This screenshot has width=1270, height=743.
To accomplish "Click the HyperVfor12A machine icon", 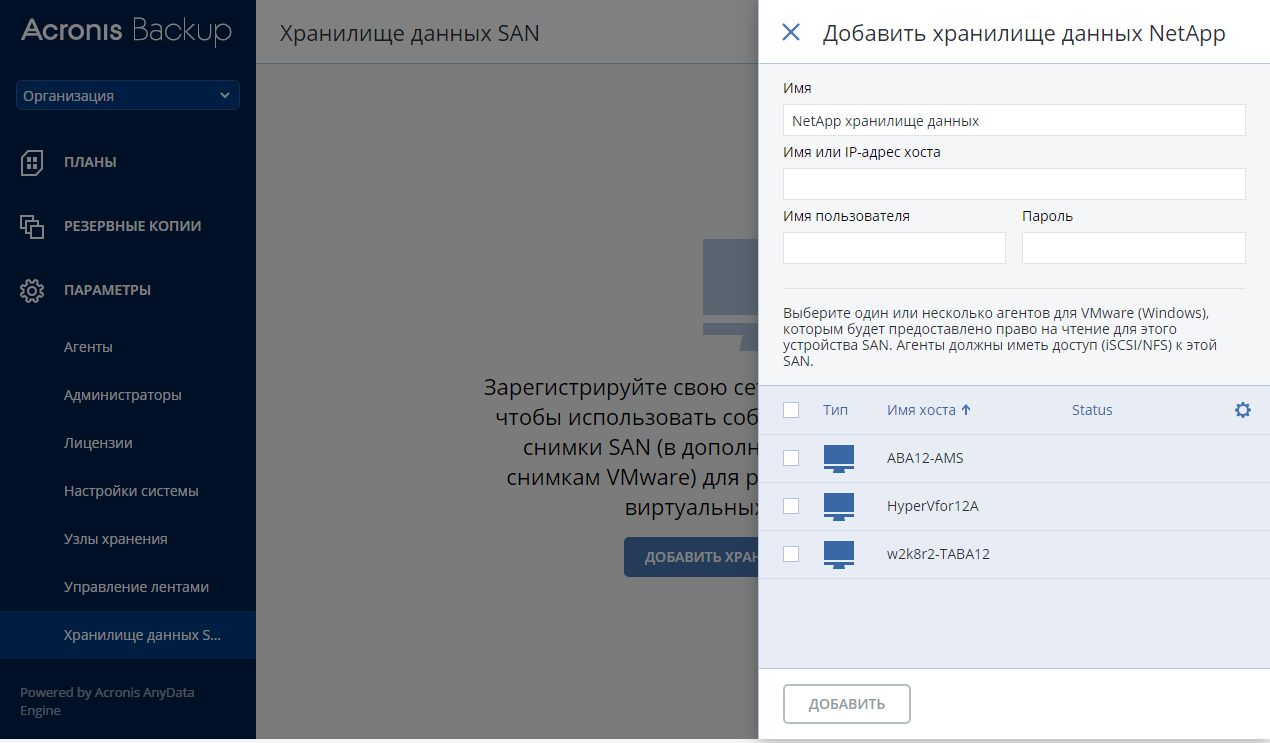I will pos(839,506).
